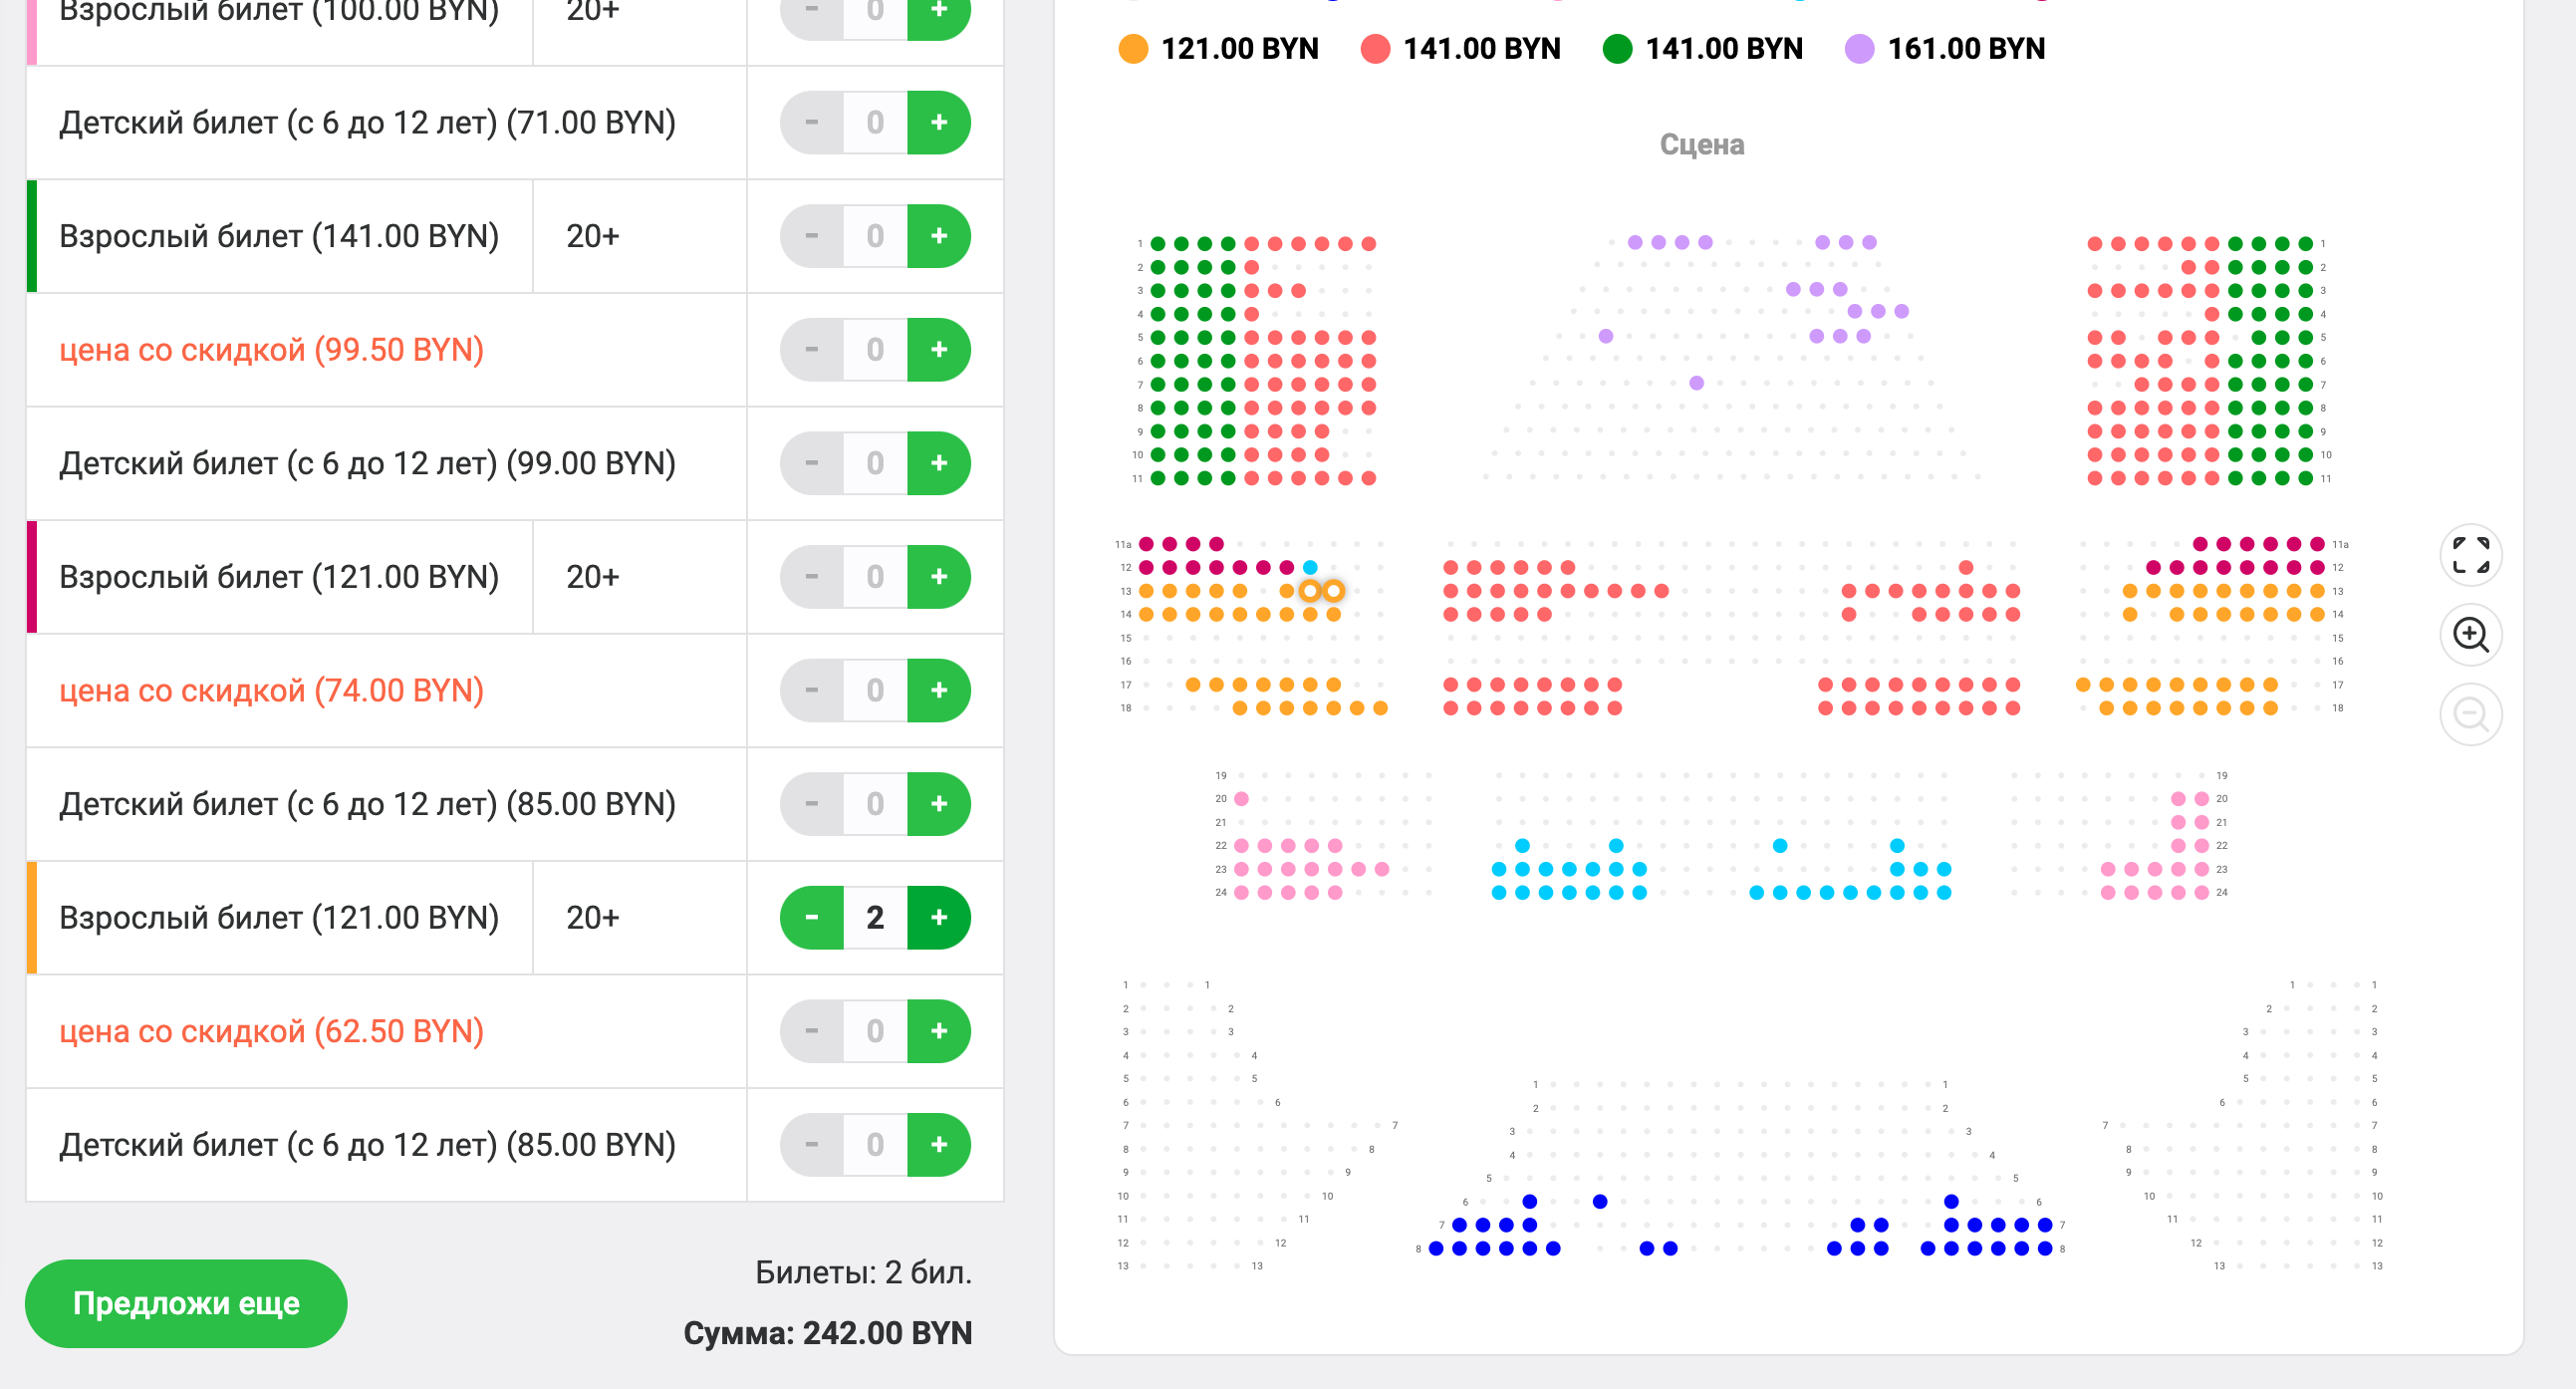Deselect the first selected seat in row 13
Image resolution: width=2576 pixels, height=1389 pixels.
tap(1310, 591)
